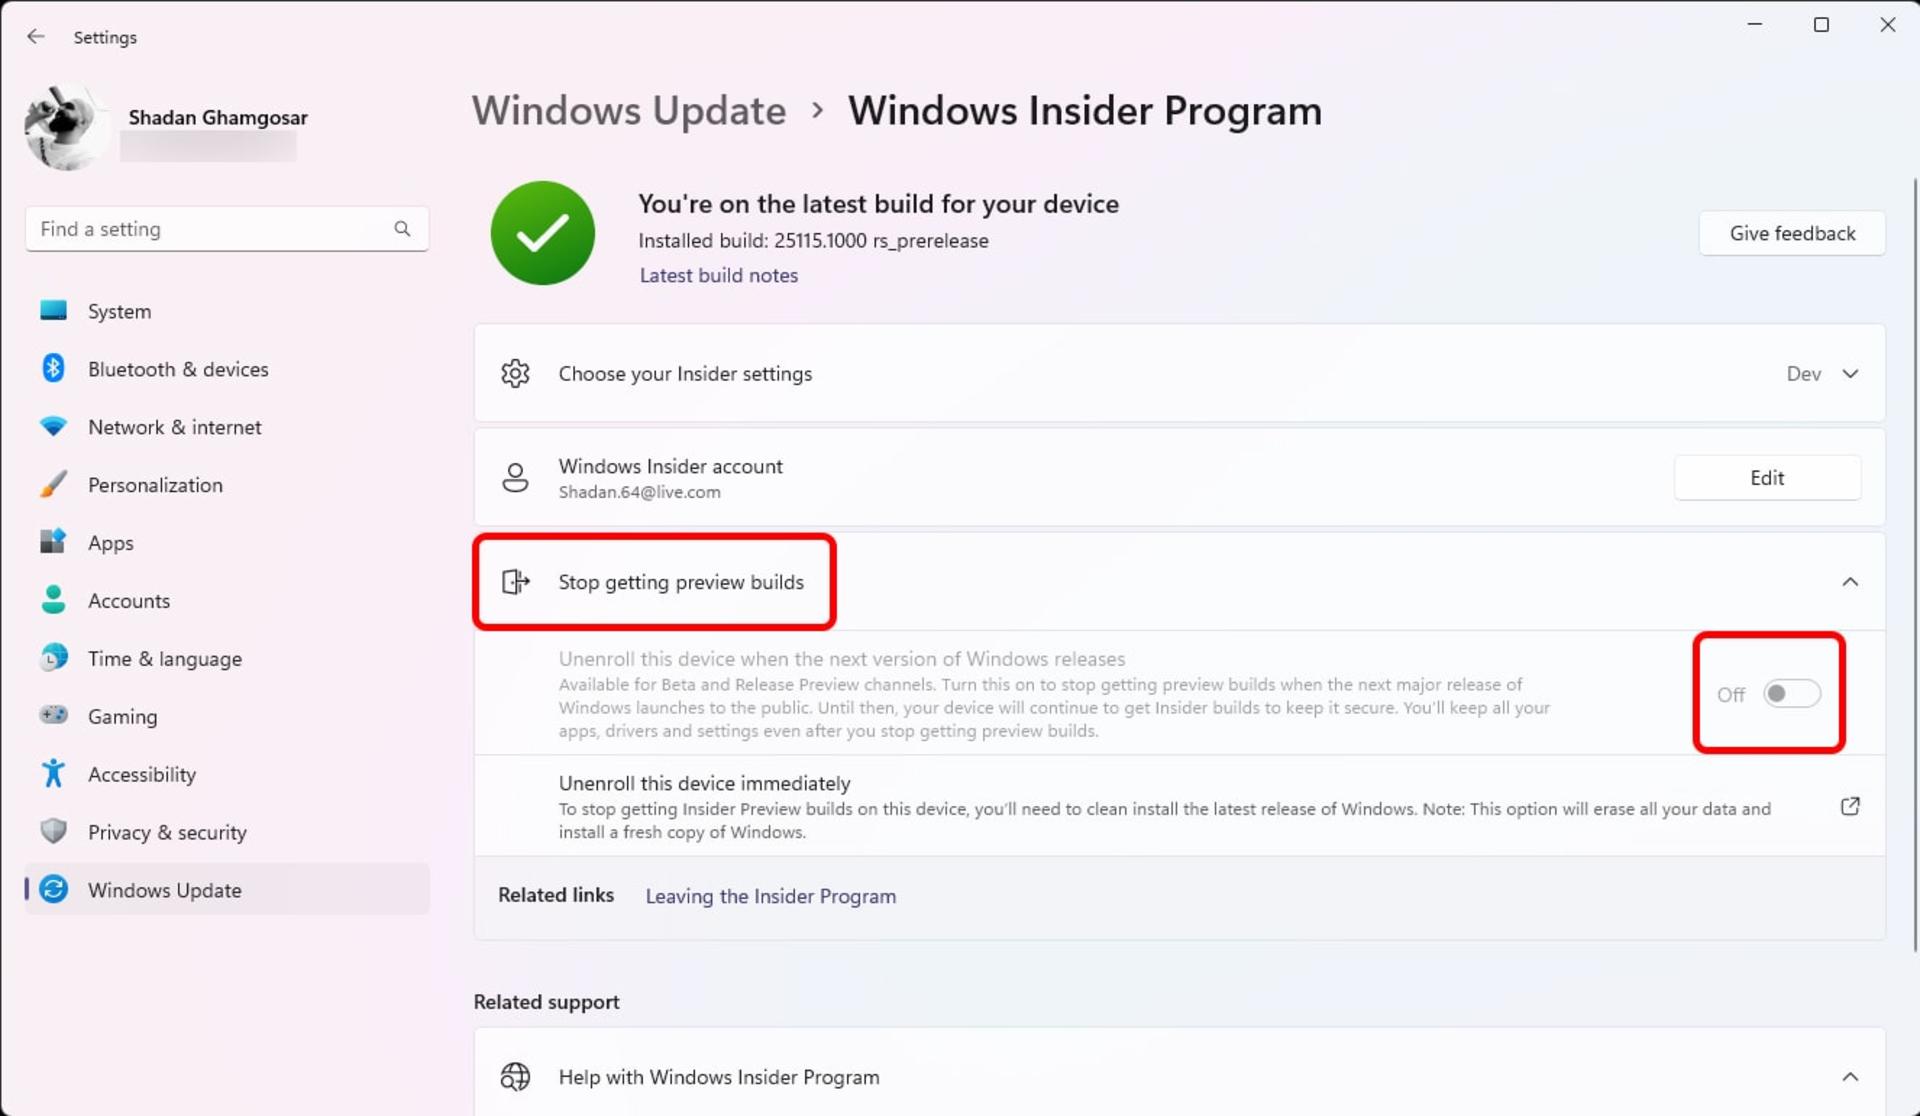Click the Find a setting search field
The width and height of the screenshot is (1920, 1116).
coord(227,229)
